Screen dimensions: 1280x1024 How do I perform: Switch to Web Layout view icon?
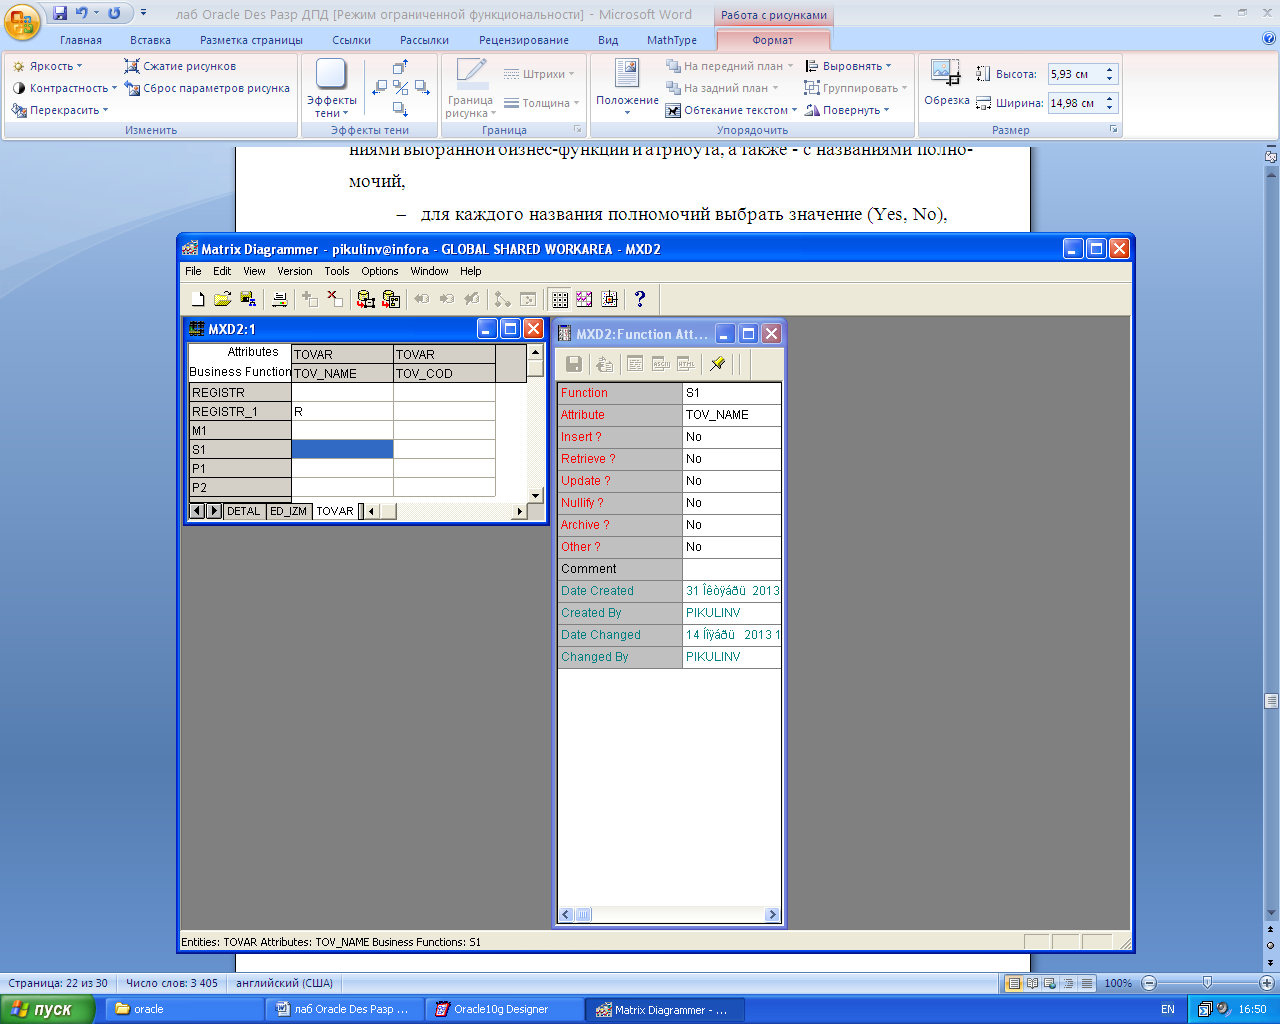click(x=1051, y=983)
